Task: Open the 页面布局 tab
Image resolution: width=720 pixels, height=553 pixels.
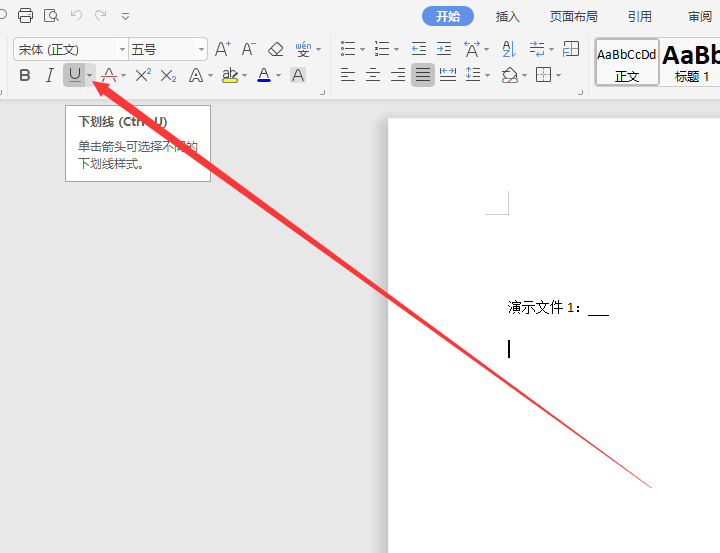Action: (x=574, y=17)
